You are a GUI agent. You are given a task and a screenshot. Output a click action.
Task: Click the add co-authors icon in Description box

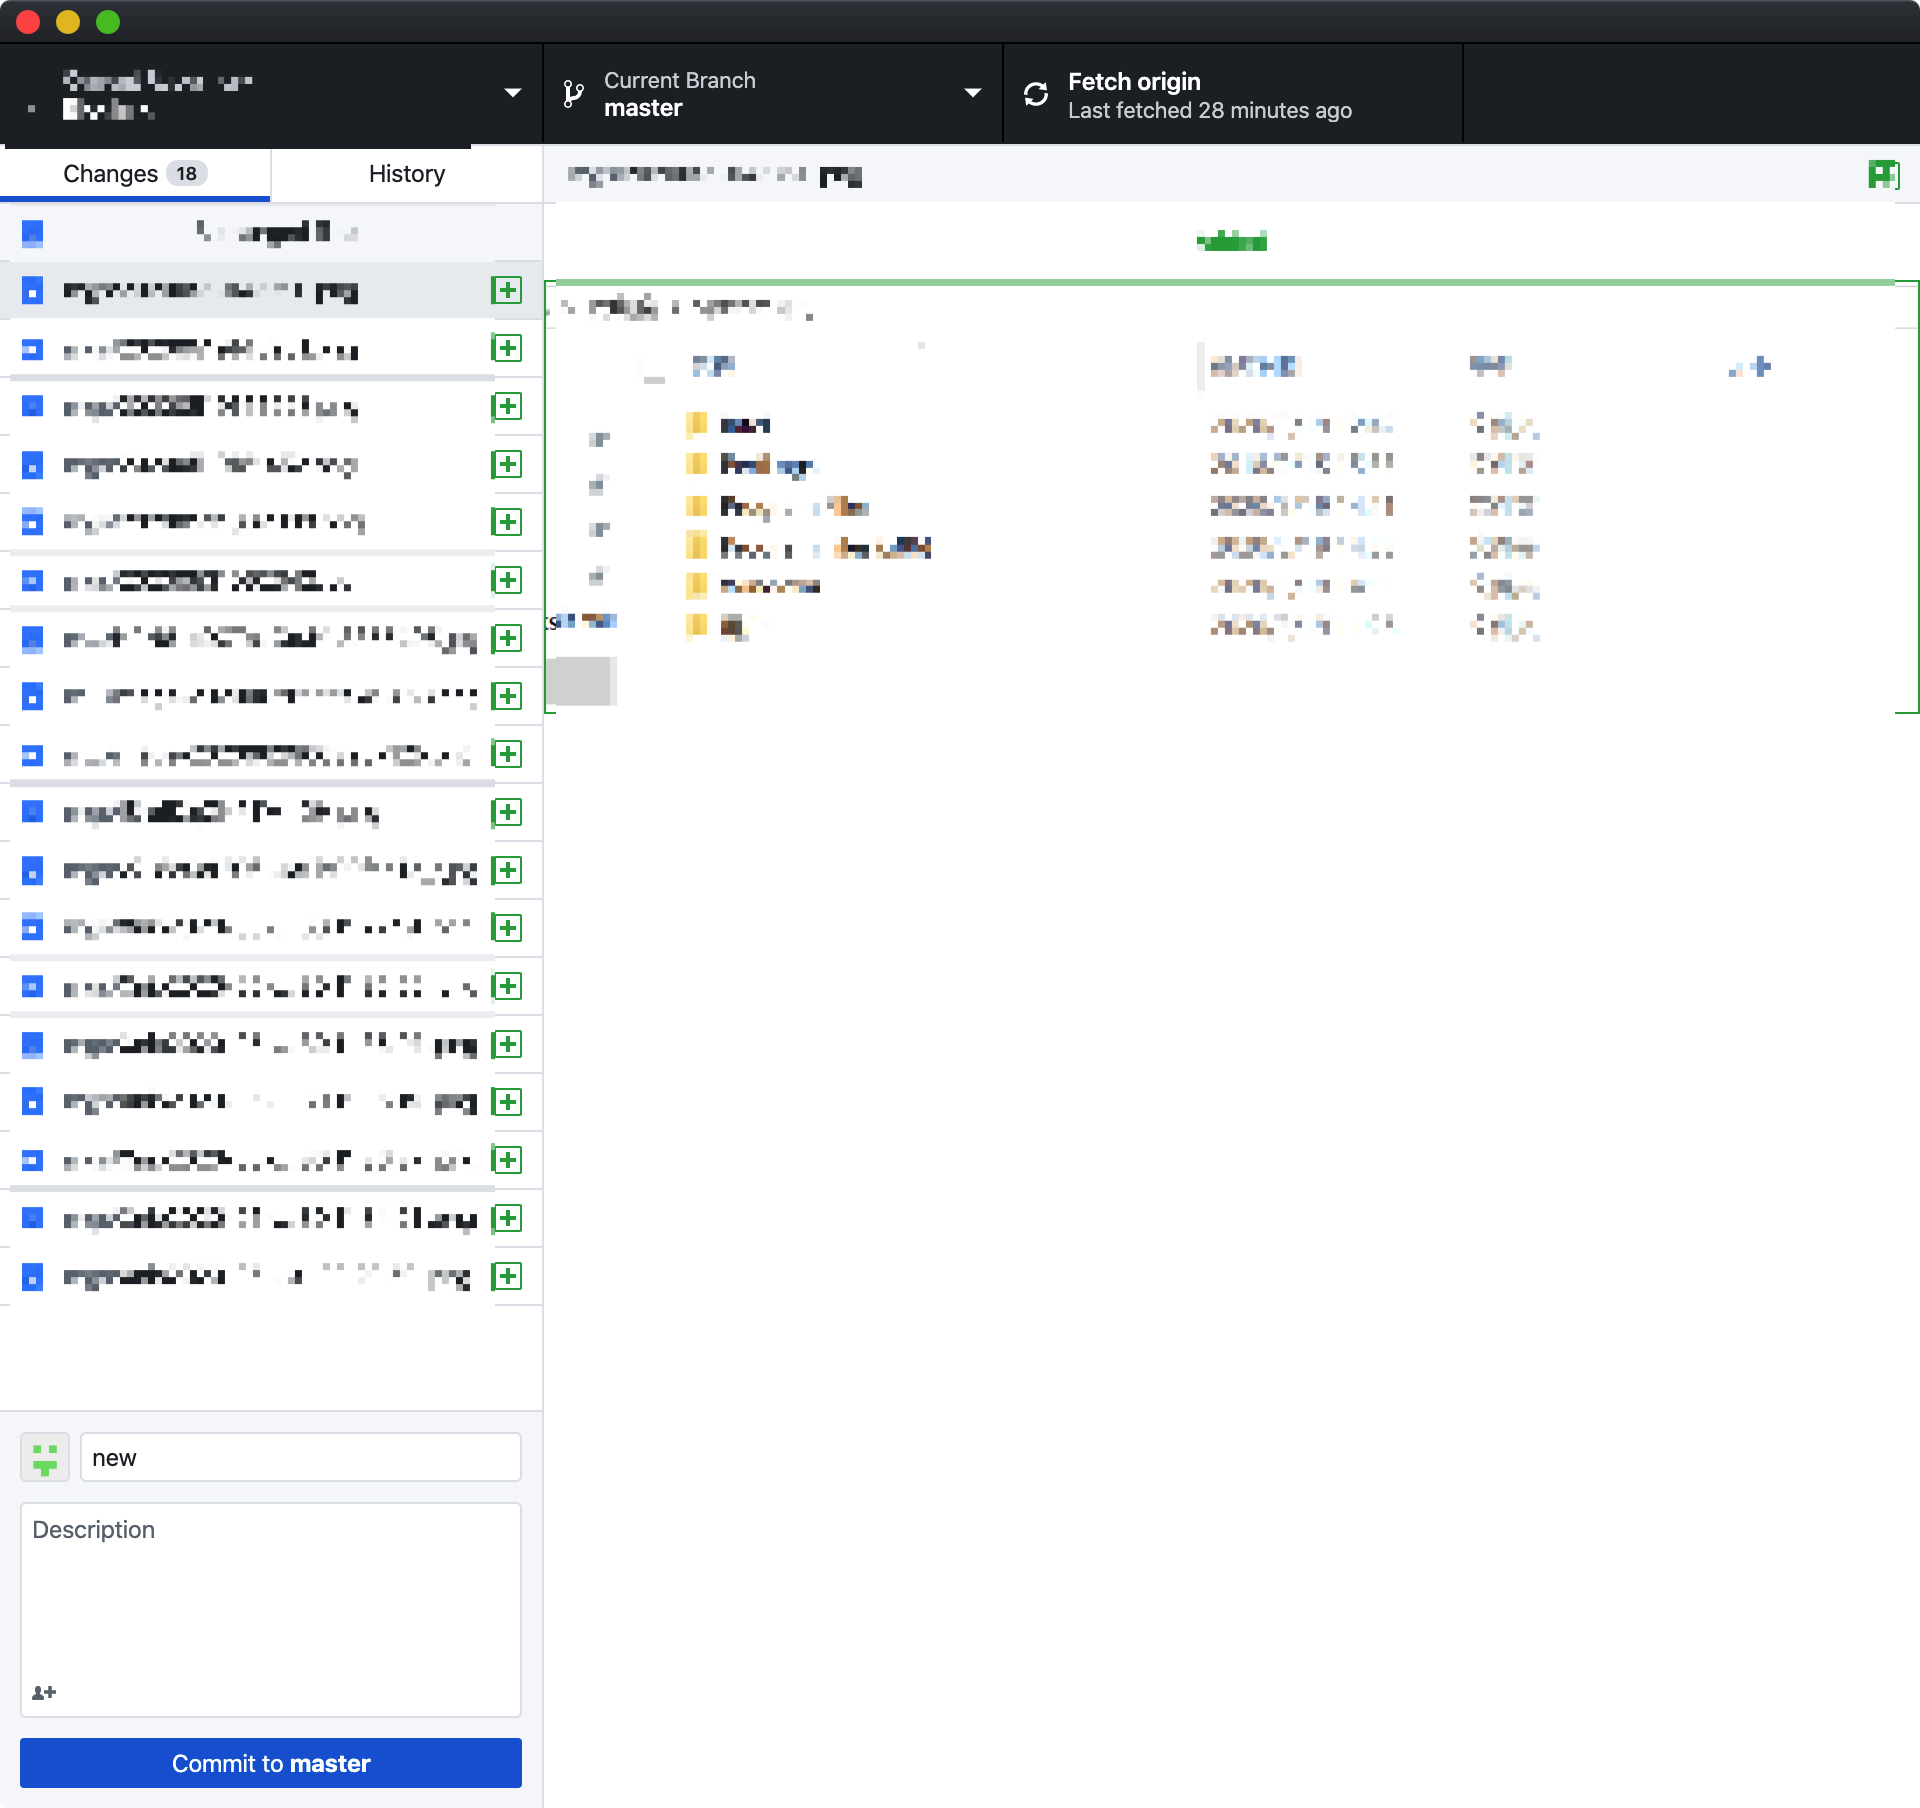pyautogui.click(x=44, y=1692)
